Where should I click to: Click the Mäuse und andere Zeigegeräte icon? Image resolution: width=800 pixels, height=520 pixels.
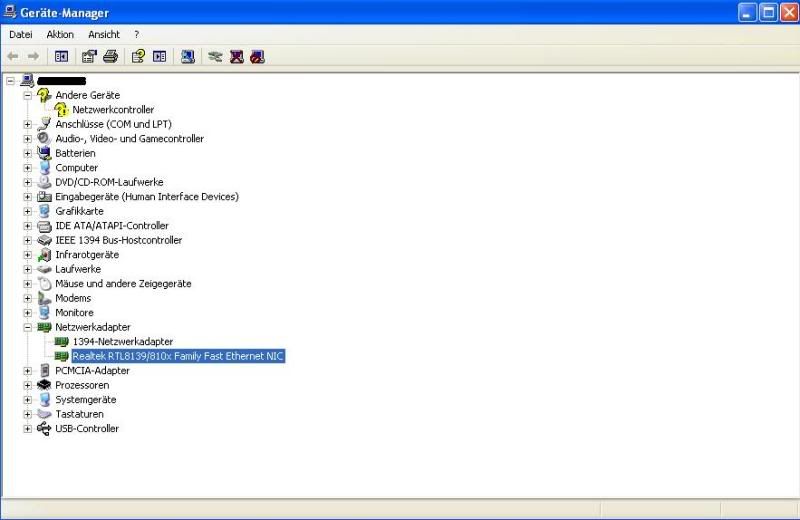point(44,284)
